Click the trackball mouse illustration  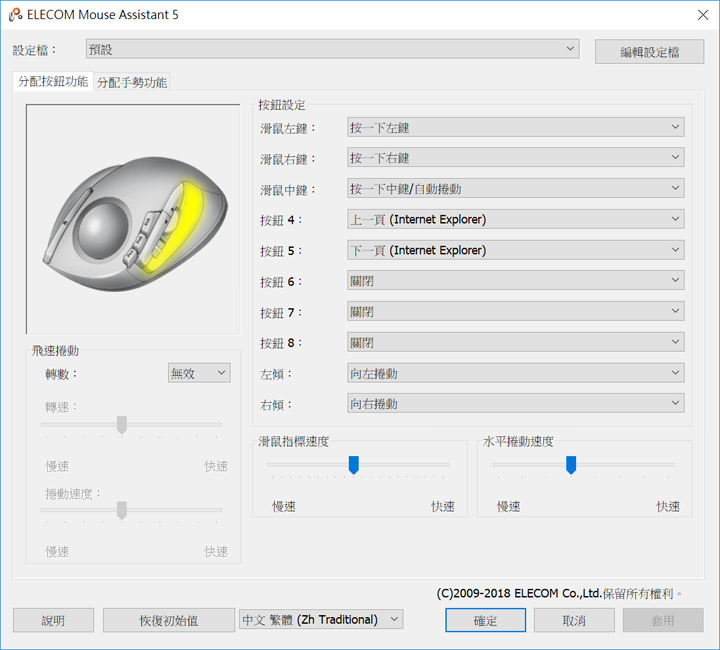pyautogui.click(x=135, y=224)
